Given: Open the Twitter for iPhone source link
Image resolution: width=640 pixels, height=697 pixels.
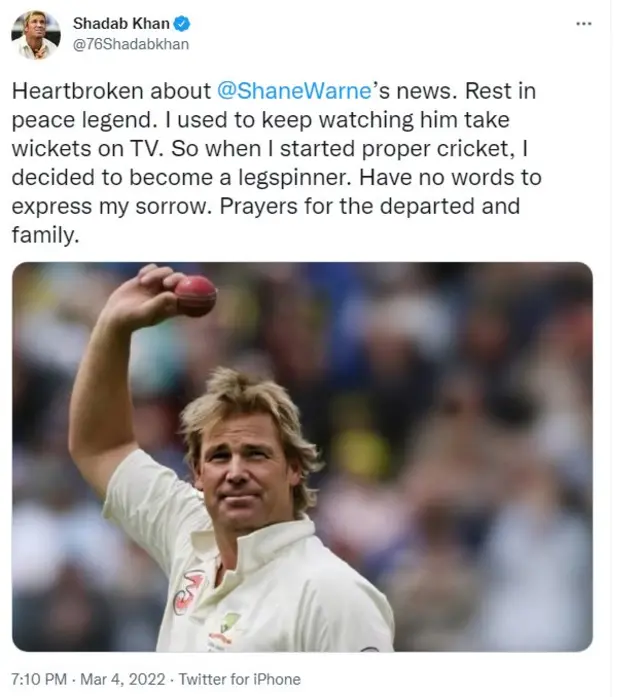Looking at the screenshot, I should (240, 679).
